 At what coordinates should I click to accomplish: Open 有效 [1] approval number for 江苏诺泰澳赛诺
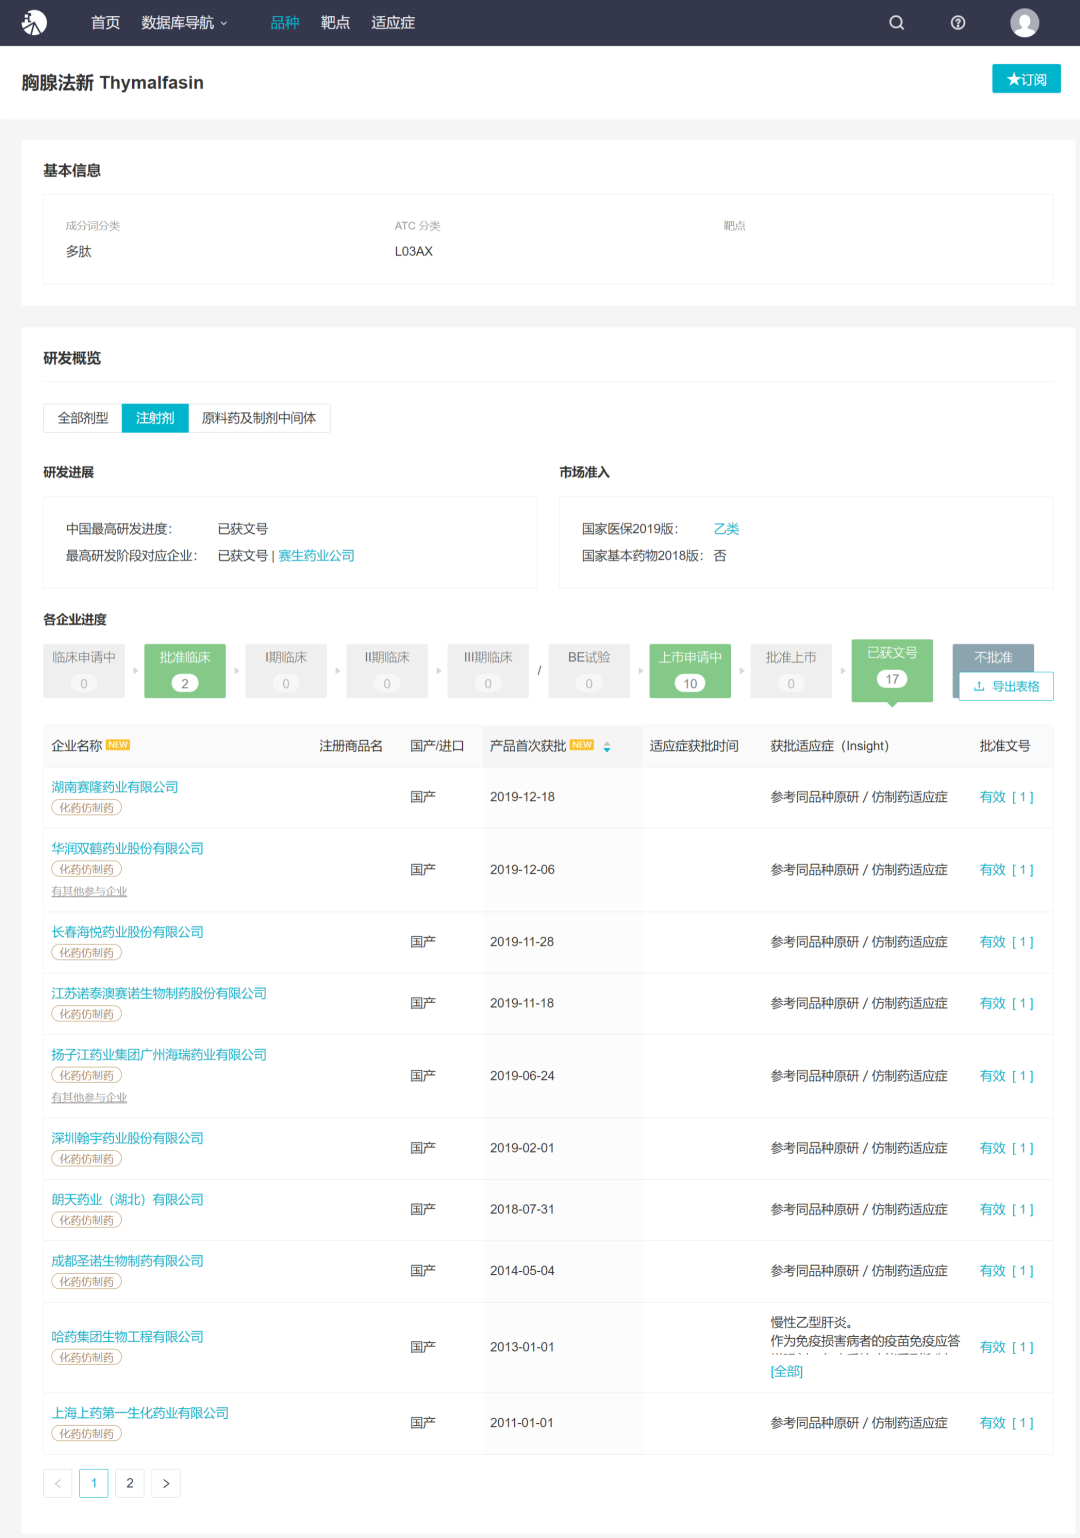(x=1007, y=1003)
